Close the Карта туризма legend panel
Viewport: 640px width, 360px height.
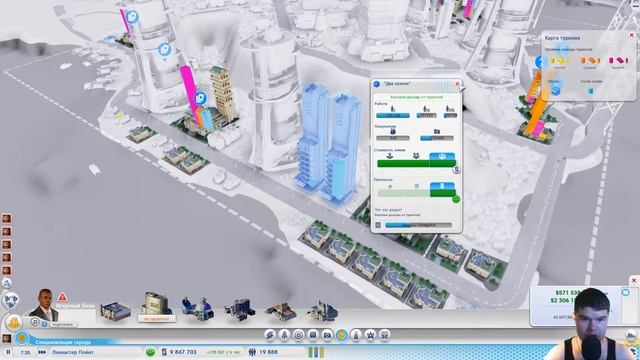tap(631, 35)
